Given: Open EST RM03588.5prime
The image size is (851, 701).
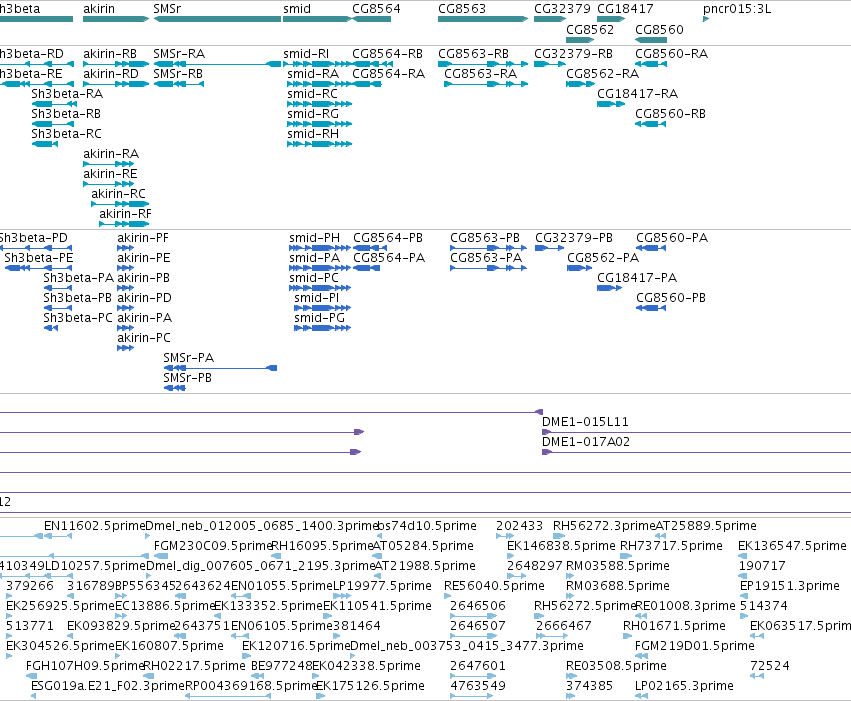Looking at the screenshot, I should click(x=618, y=566).
